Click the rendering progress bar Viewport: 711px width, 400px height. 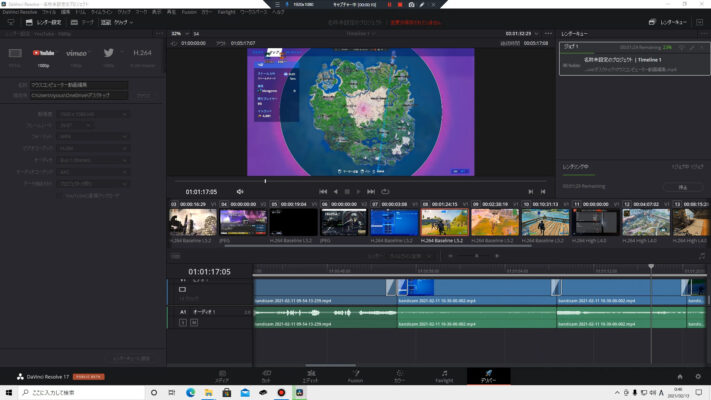(x=579, y=175)
